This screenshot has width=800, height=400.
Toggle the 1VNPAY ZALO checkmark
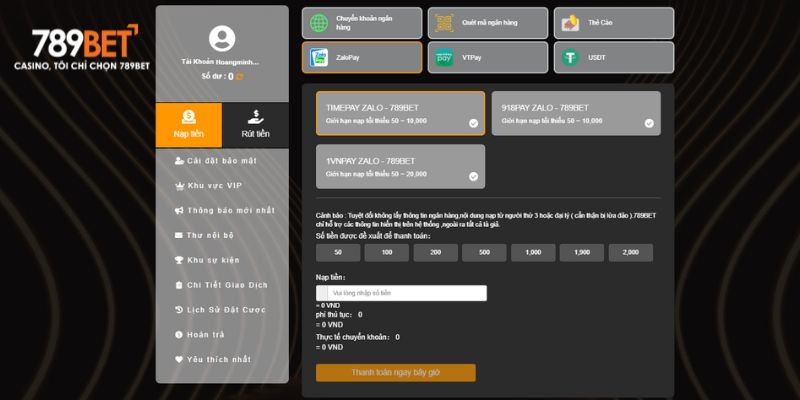click(x=473, y=177)
